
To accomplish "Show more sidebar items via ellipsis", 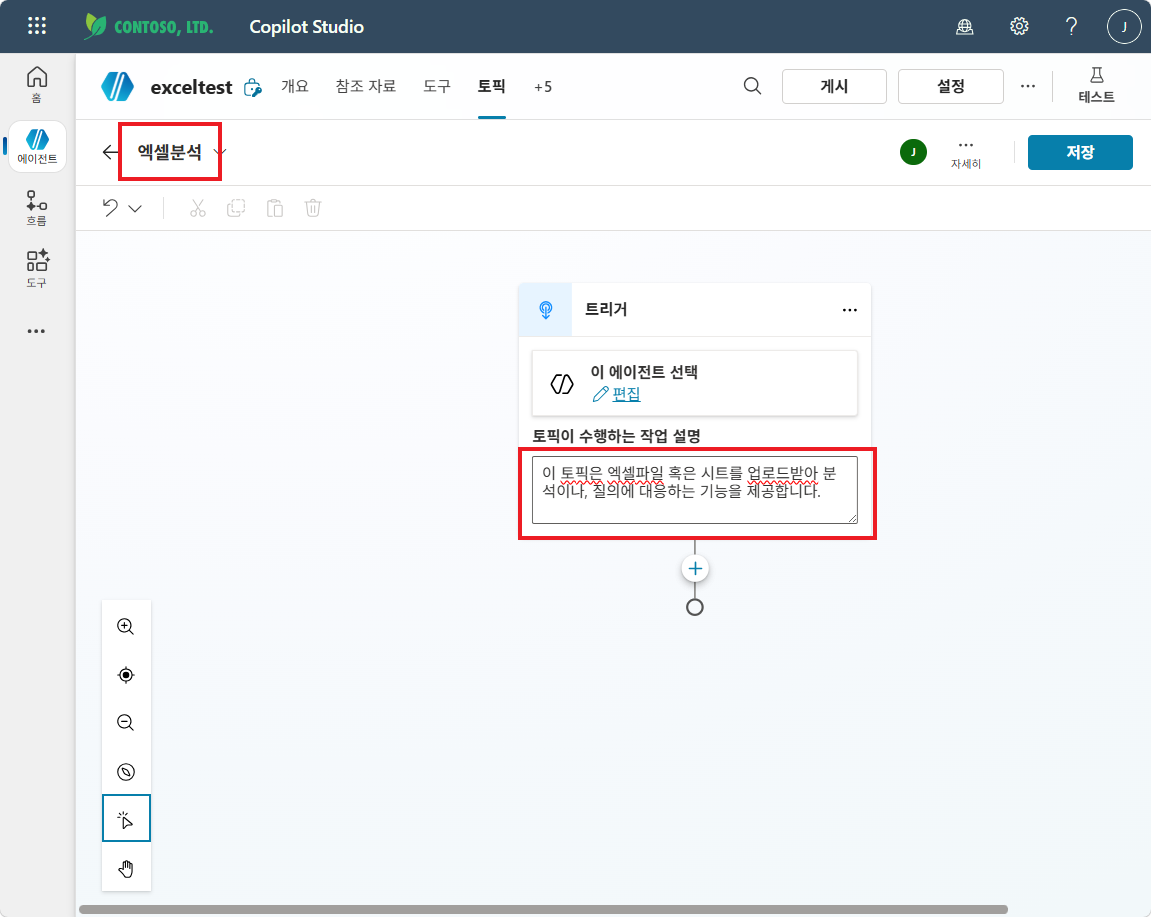I will [x=37, y=331].
